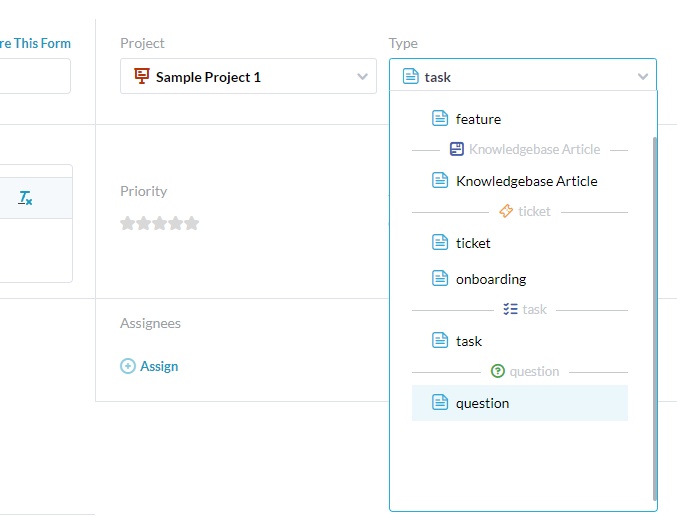
Task: Click the Sample Project 1 presentation icon
Action: pos(141,77)
